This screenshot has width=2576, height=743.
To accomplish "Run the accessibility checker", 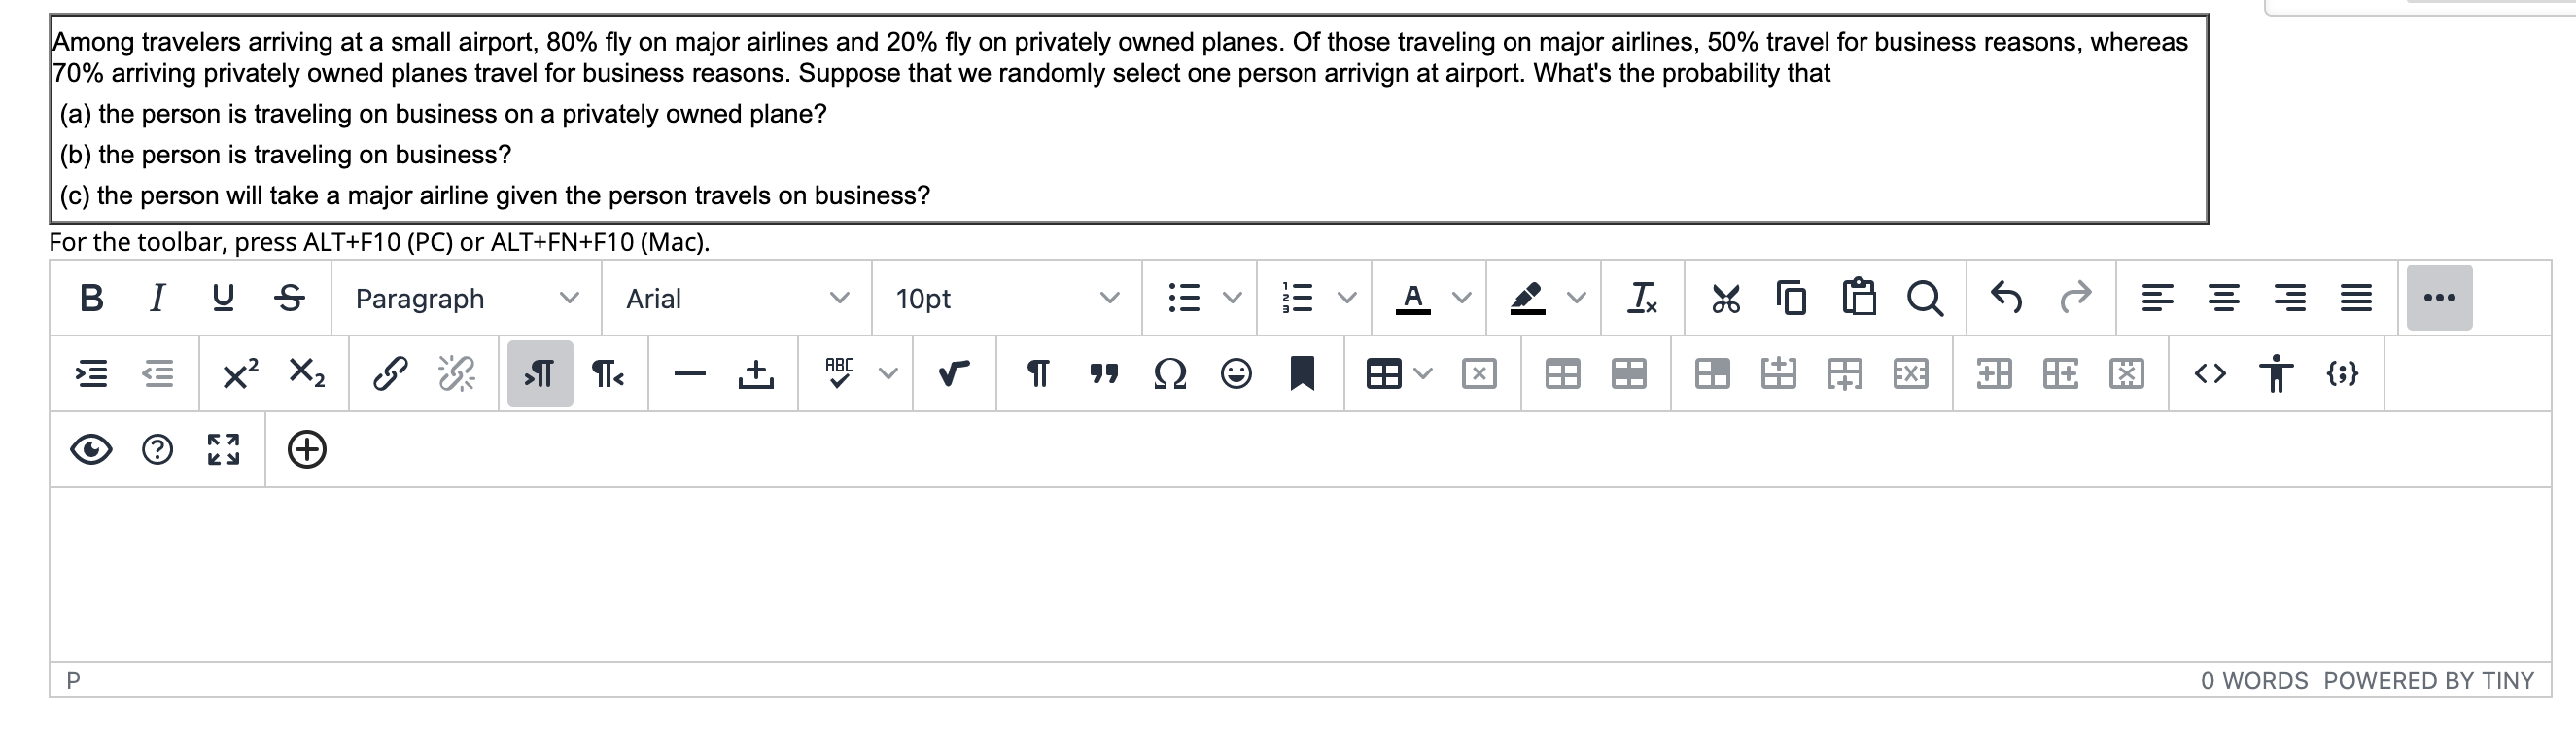I will (x=2278, y=374).
